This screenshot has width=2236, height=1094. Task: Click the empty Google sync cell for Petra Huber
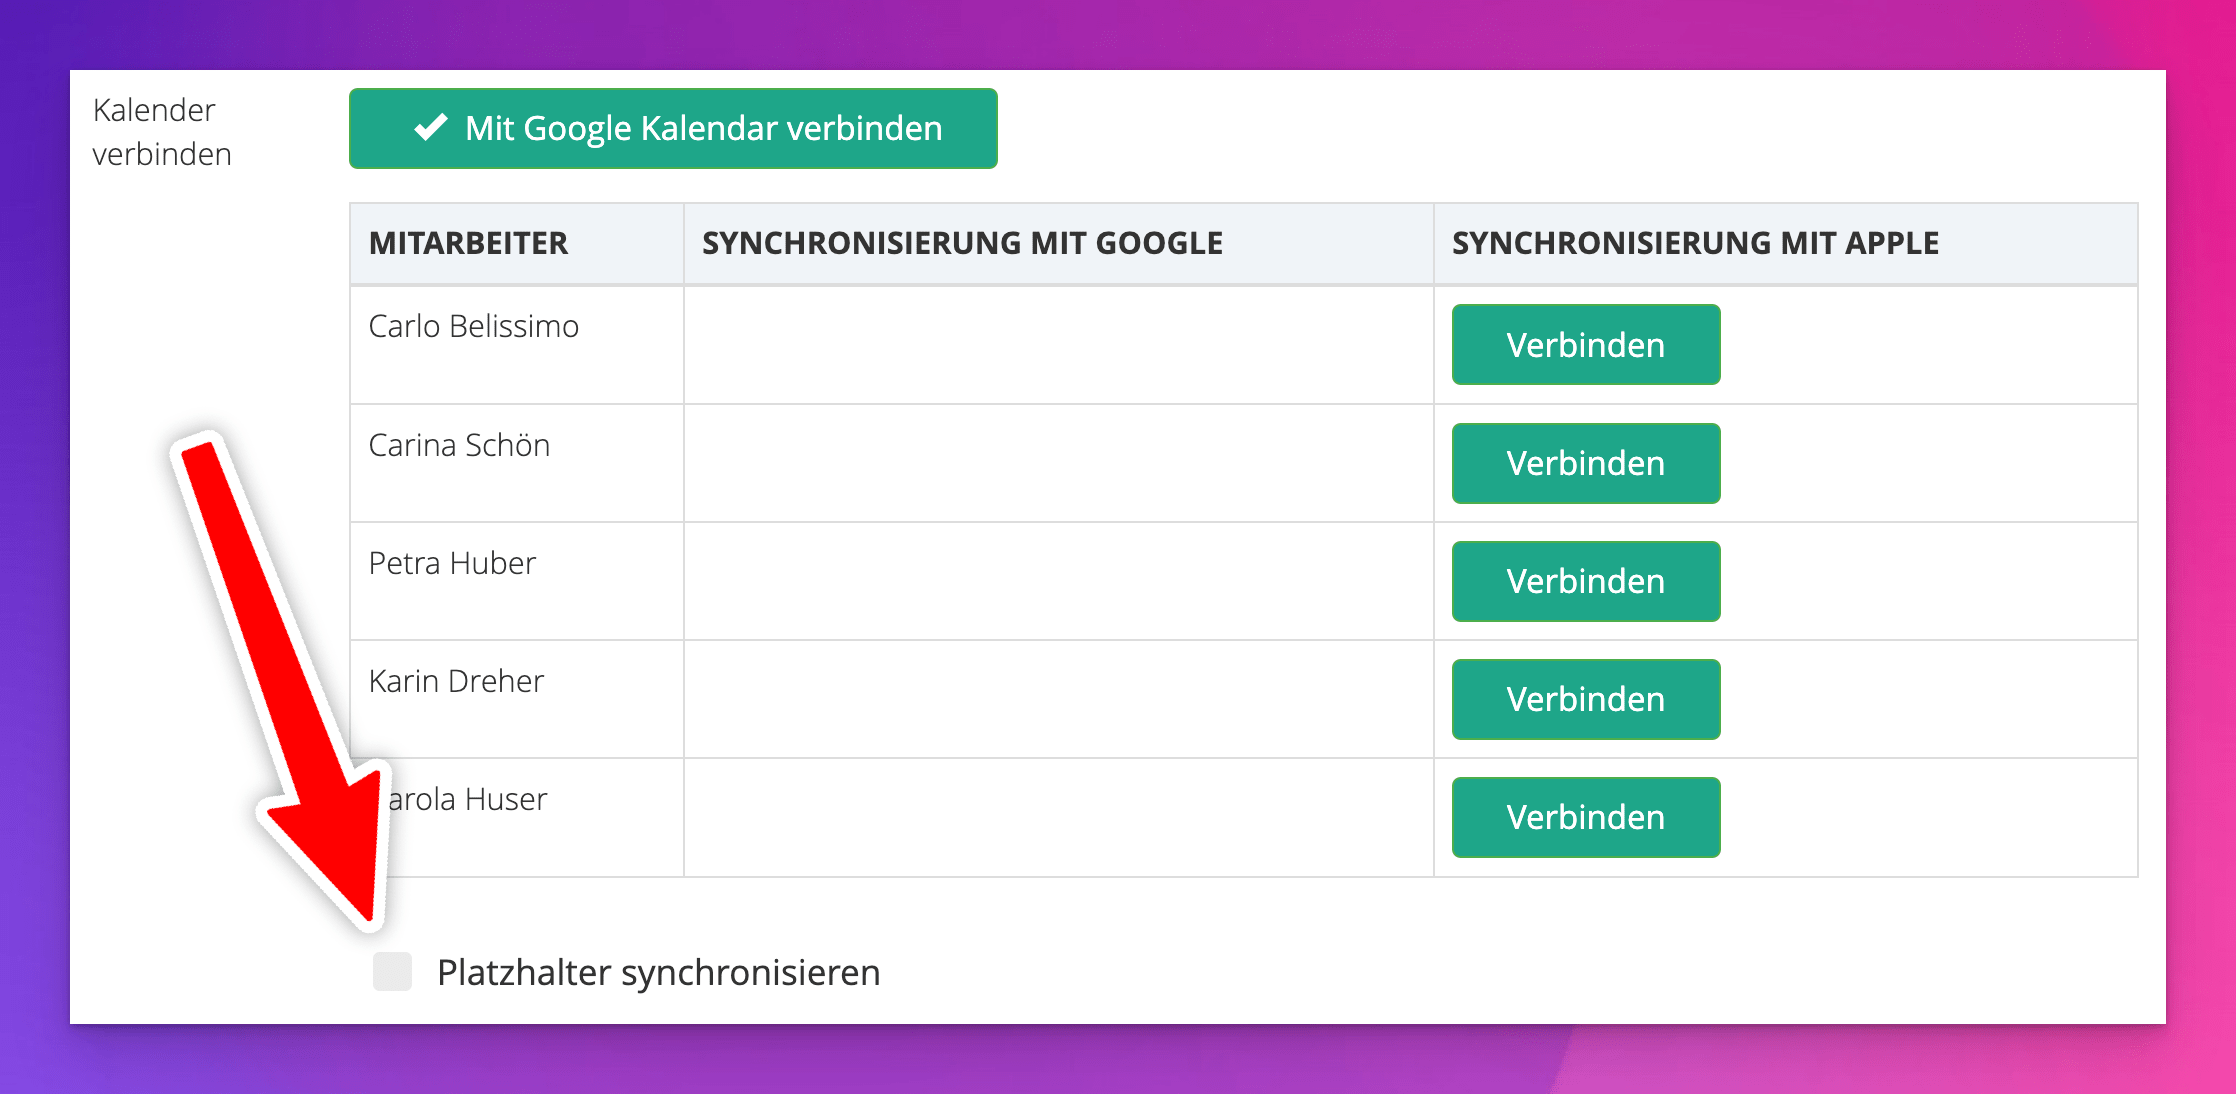click(1058, 581)
